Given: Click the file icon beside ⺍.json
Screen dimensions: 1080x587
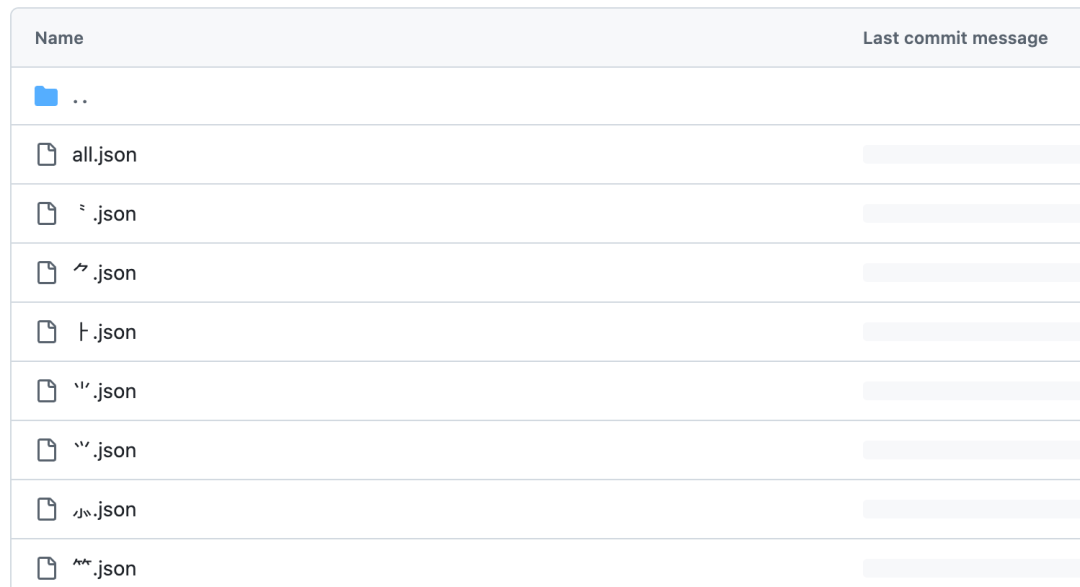Looking at the screenshot, I should 46,450.
